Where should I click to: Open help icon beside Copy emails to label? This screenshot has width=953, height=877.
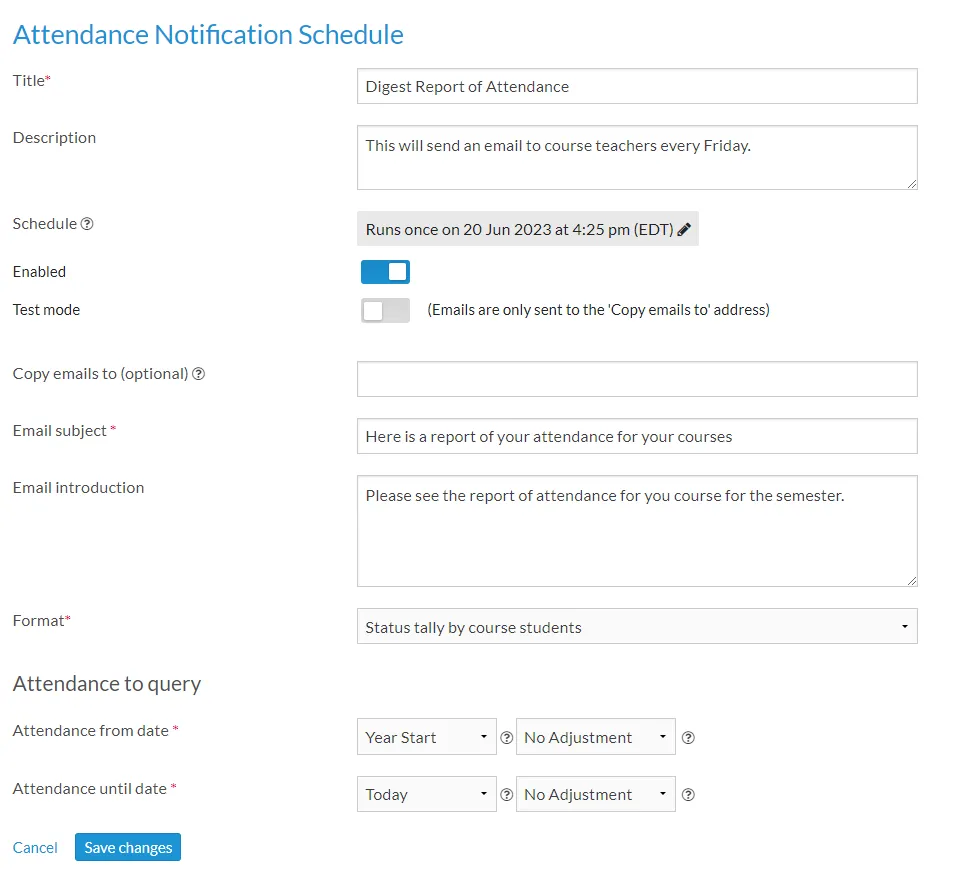(x=198, y=374)
